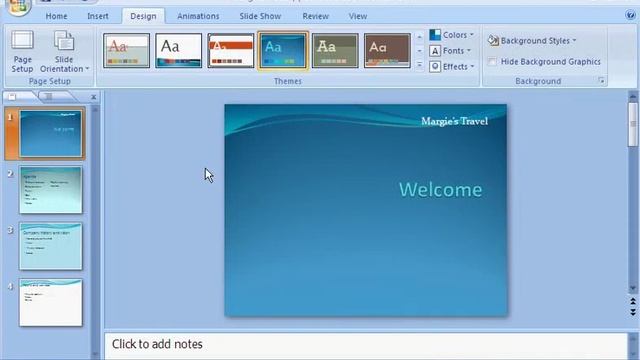Viewport: 640px width, 360px height.
Task: Apply the brown theme thumbnail
Action: point(387,51)
